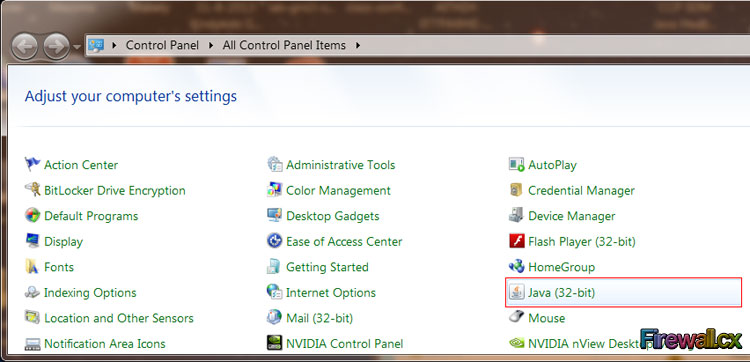Select the Device Manager icon
750x362 pixels.
pyautogui.click(x=517, y=216)
